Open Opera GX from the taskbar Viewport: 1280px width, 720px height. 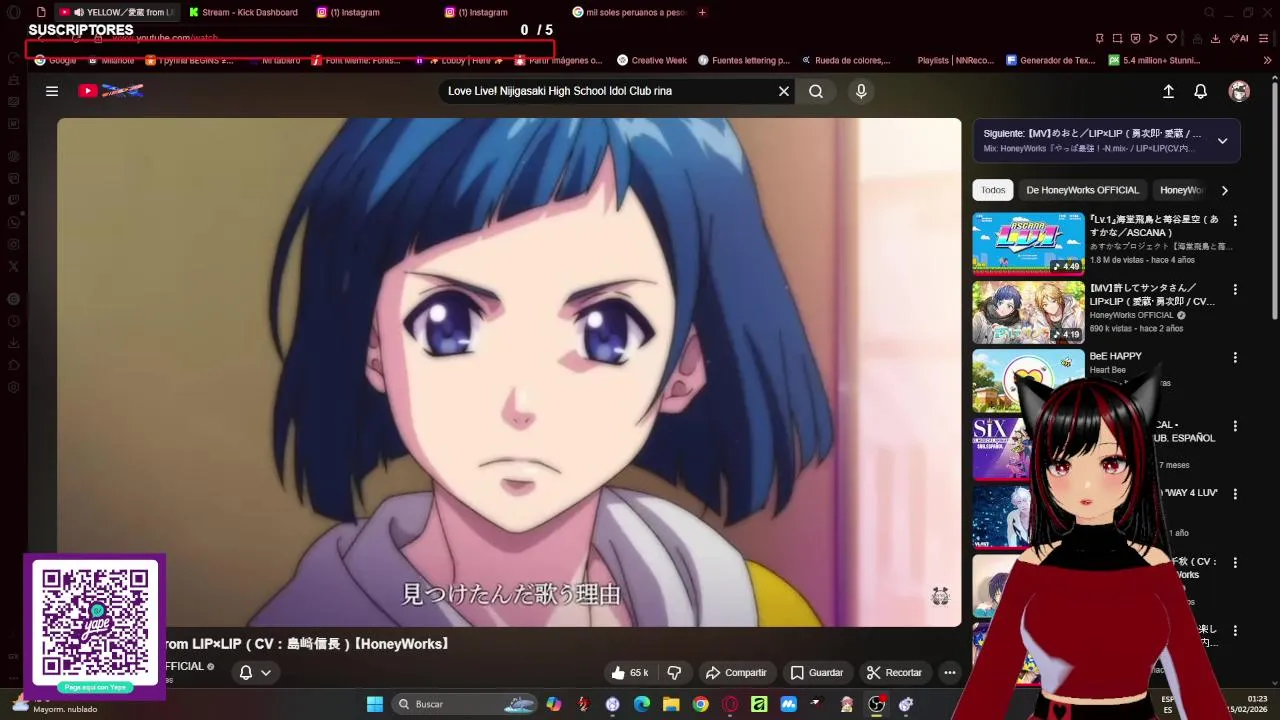(x=730, y=704)
